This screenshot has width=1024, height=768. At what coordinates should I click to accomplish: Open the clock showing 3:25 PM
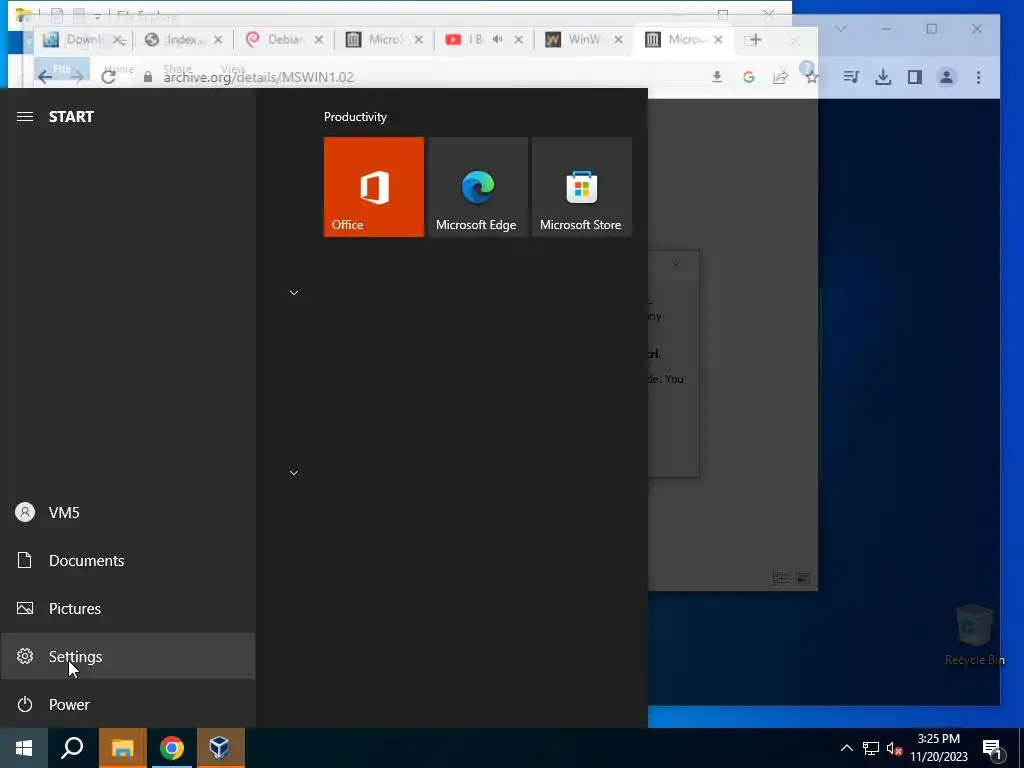938,748
